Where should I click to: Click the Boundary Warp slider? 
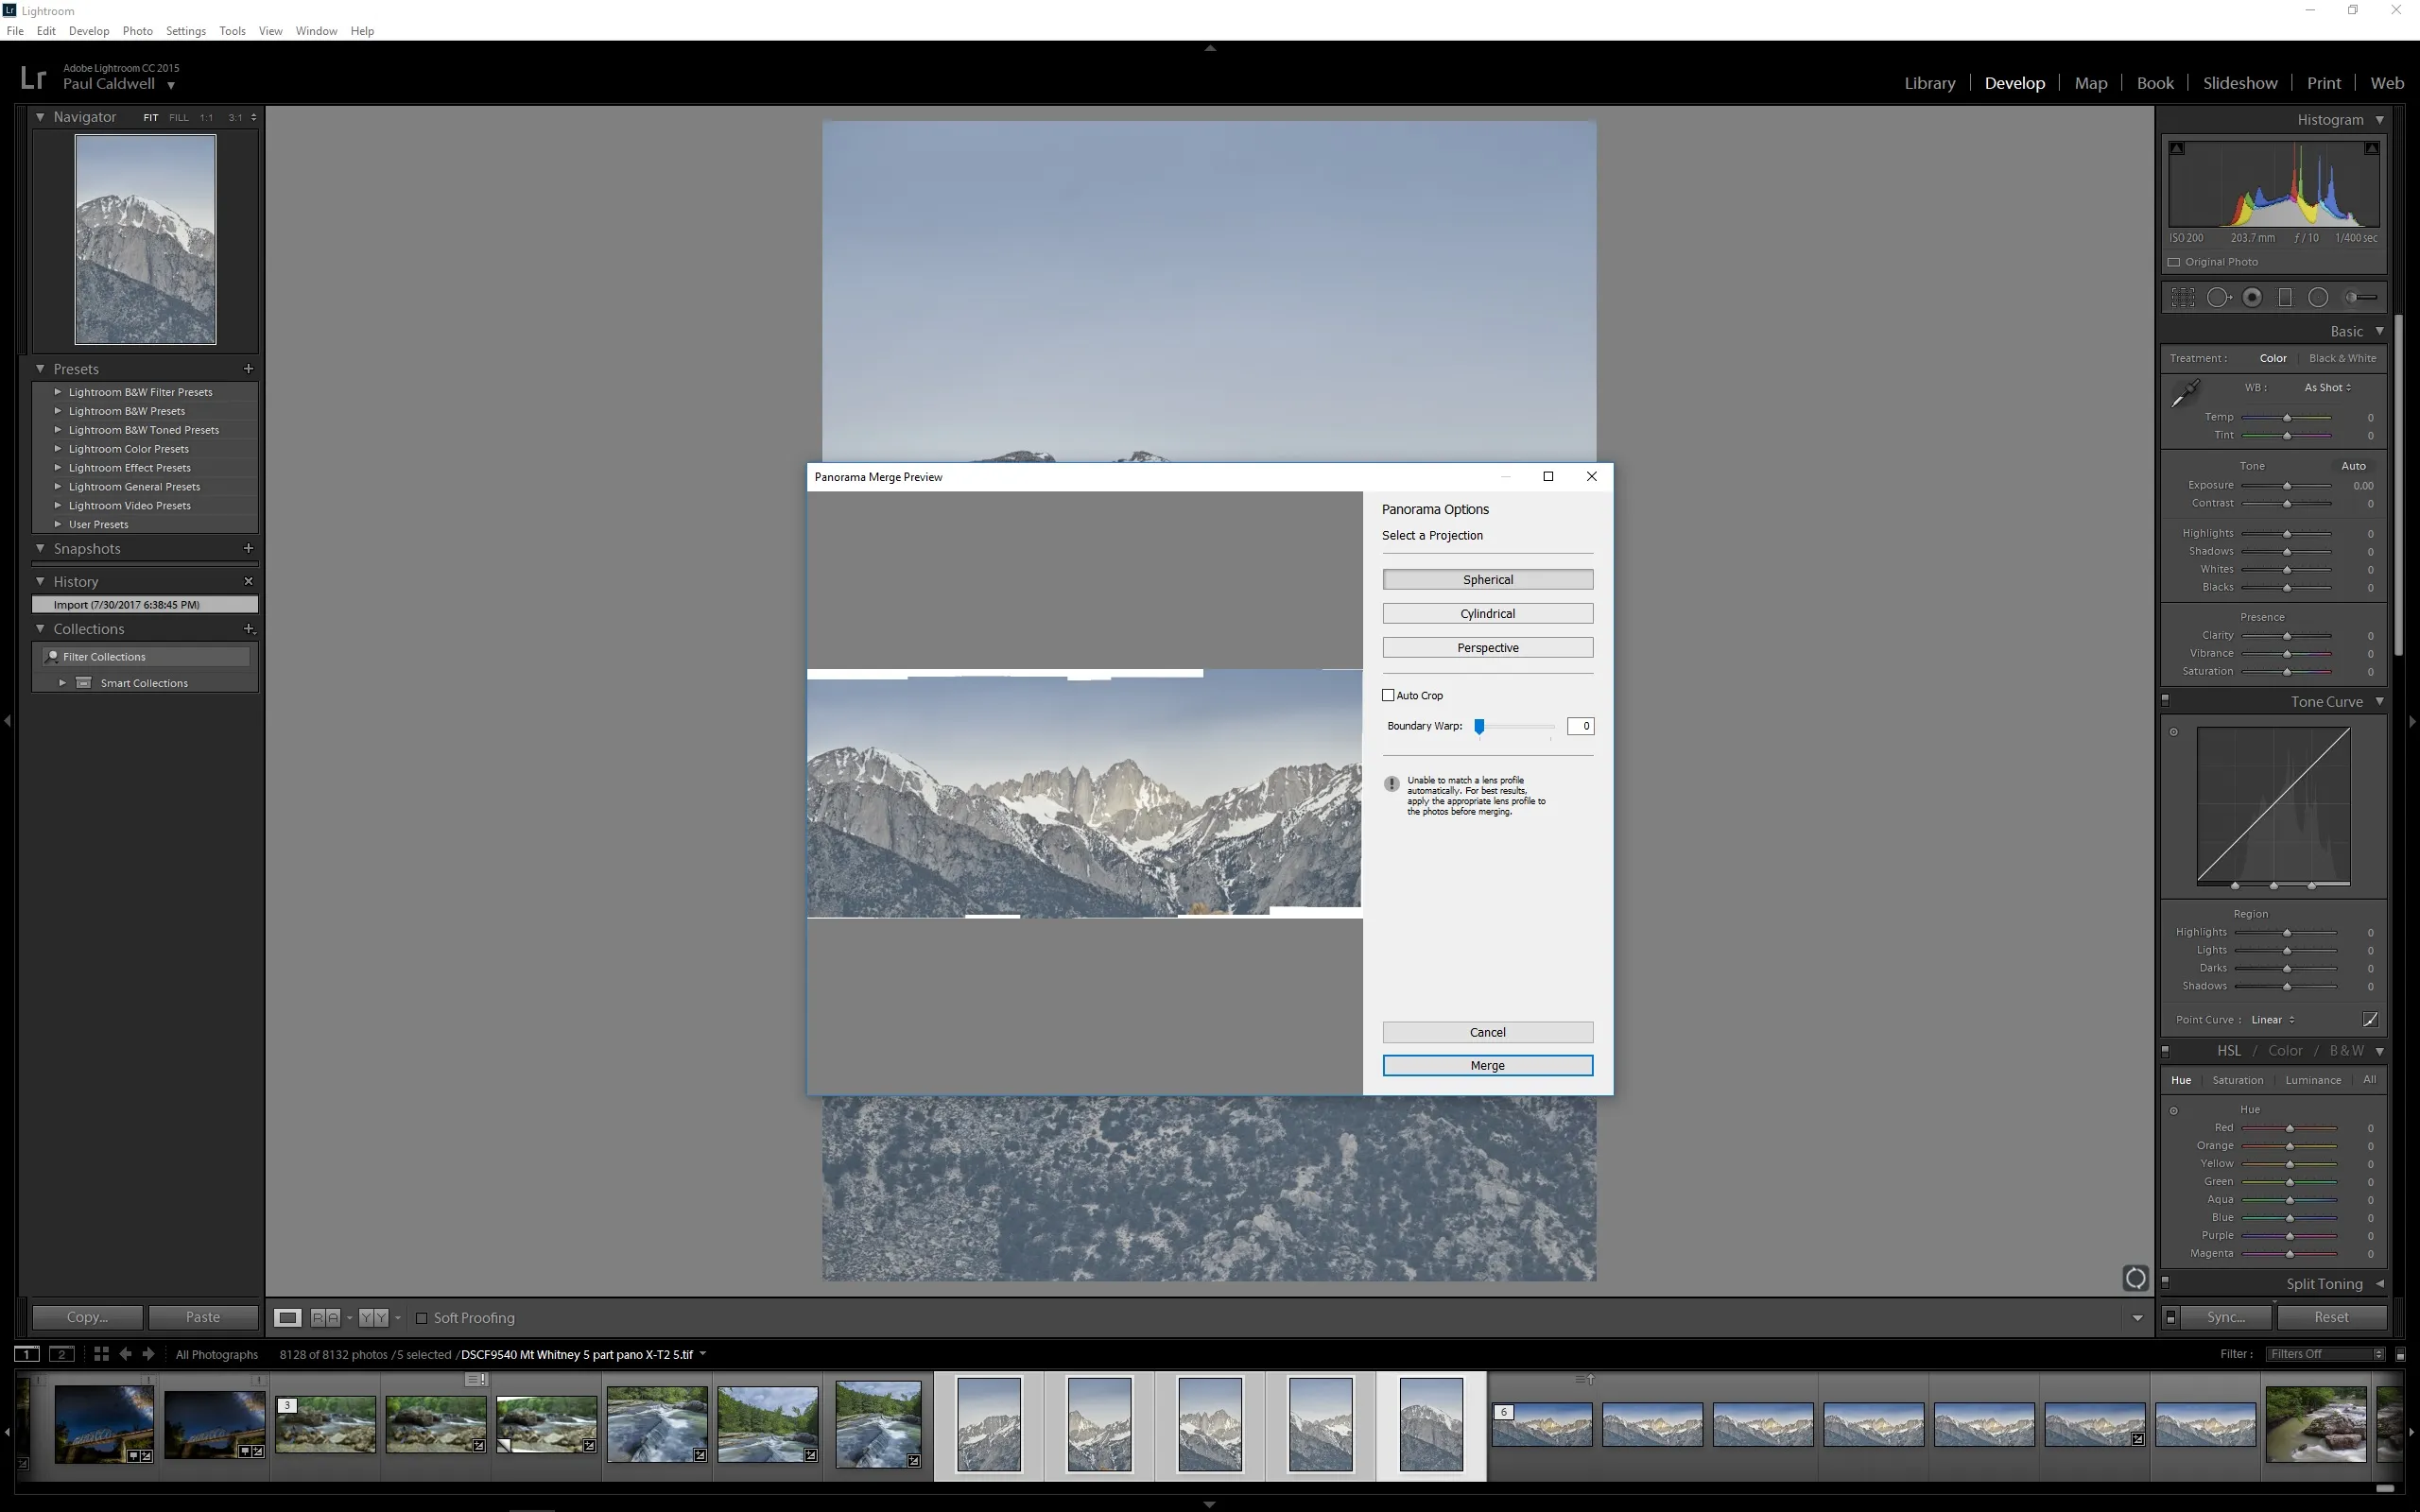pyautogui.click(x=1479, y=727)
